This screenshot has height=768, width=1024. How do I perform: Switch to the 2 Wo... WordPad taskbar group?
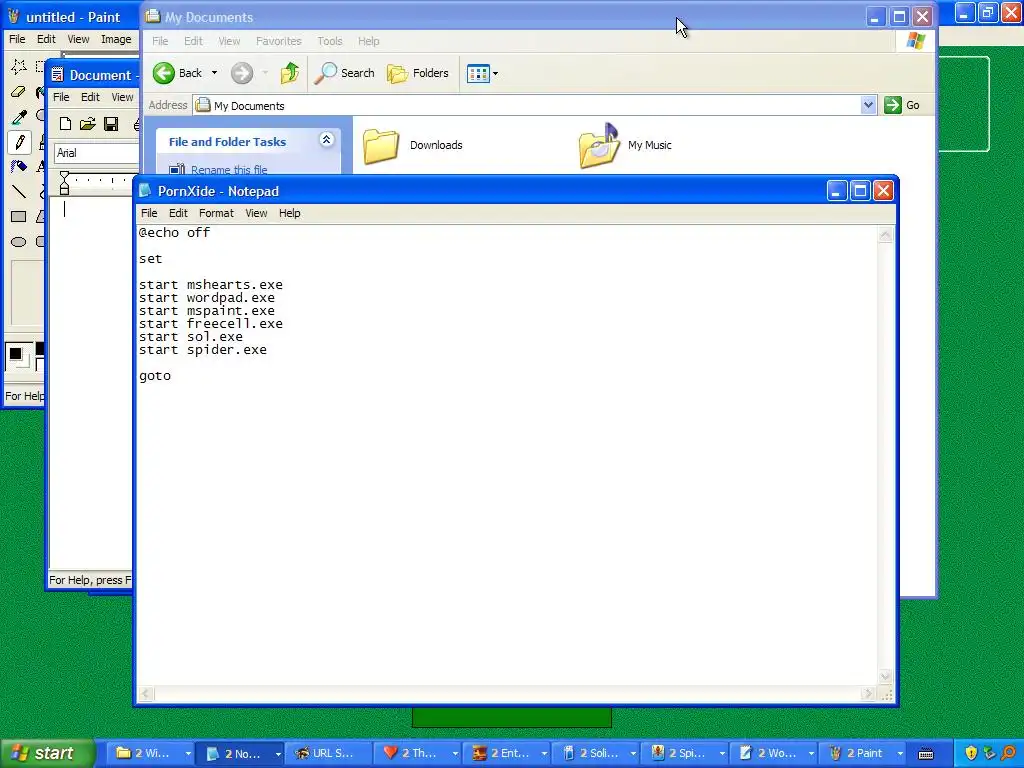[x=773, y=754]
